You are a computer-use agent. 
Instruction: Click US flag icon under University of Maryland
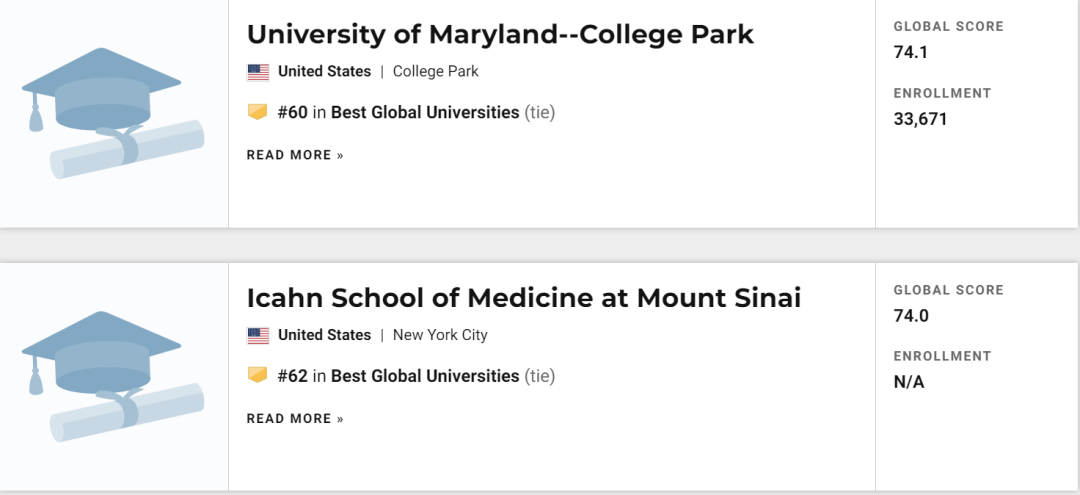click(x=258, y=72)
